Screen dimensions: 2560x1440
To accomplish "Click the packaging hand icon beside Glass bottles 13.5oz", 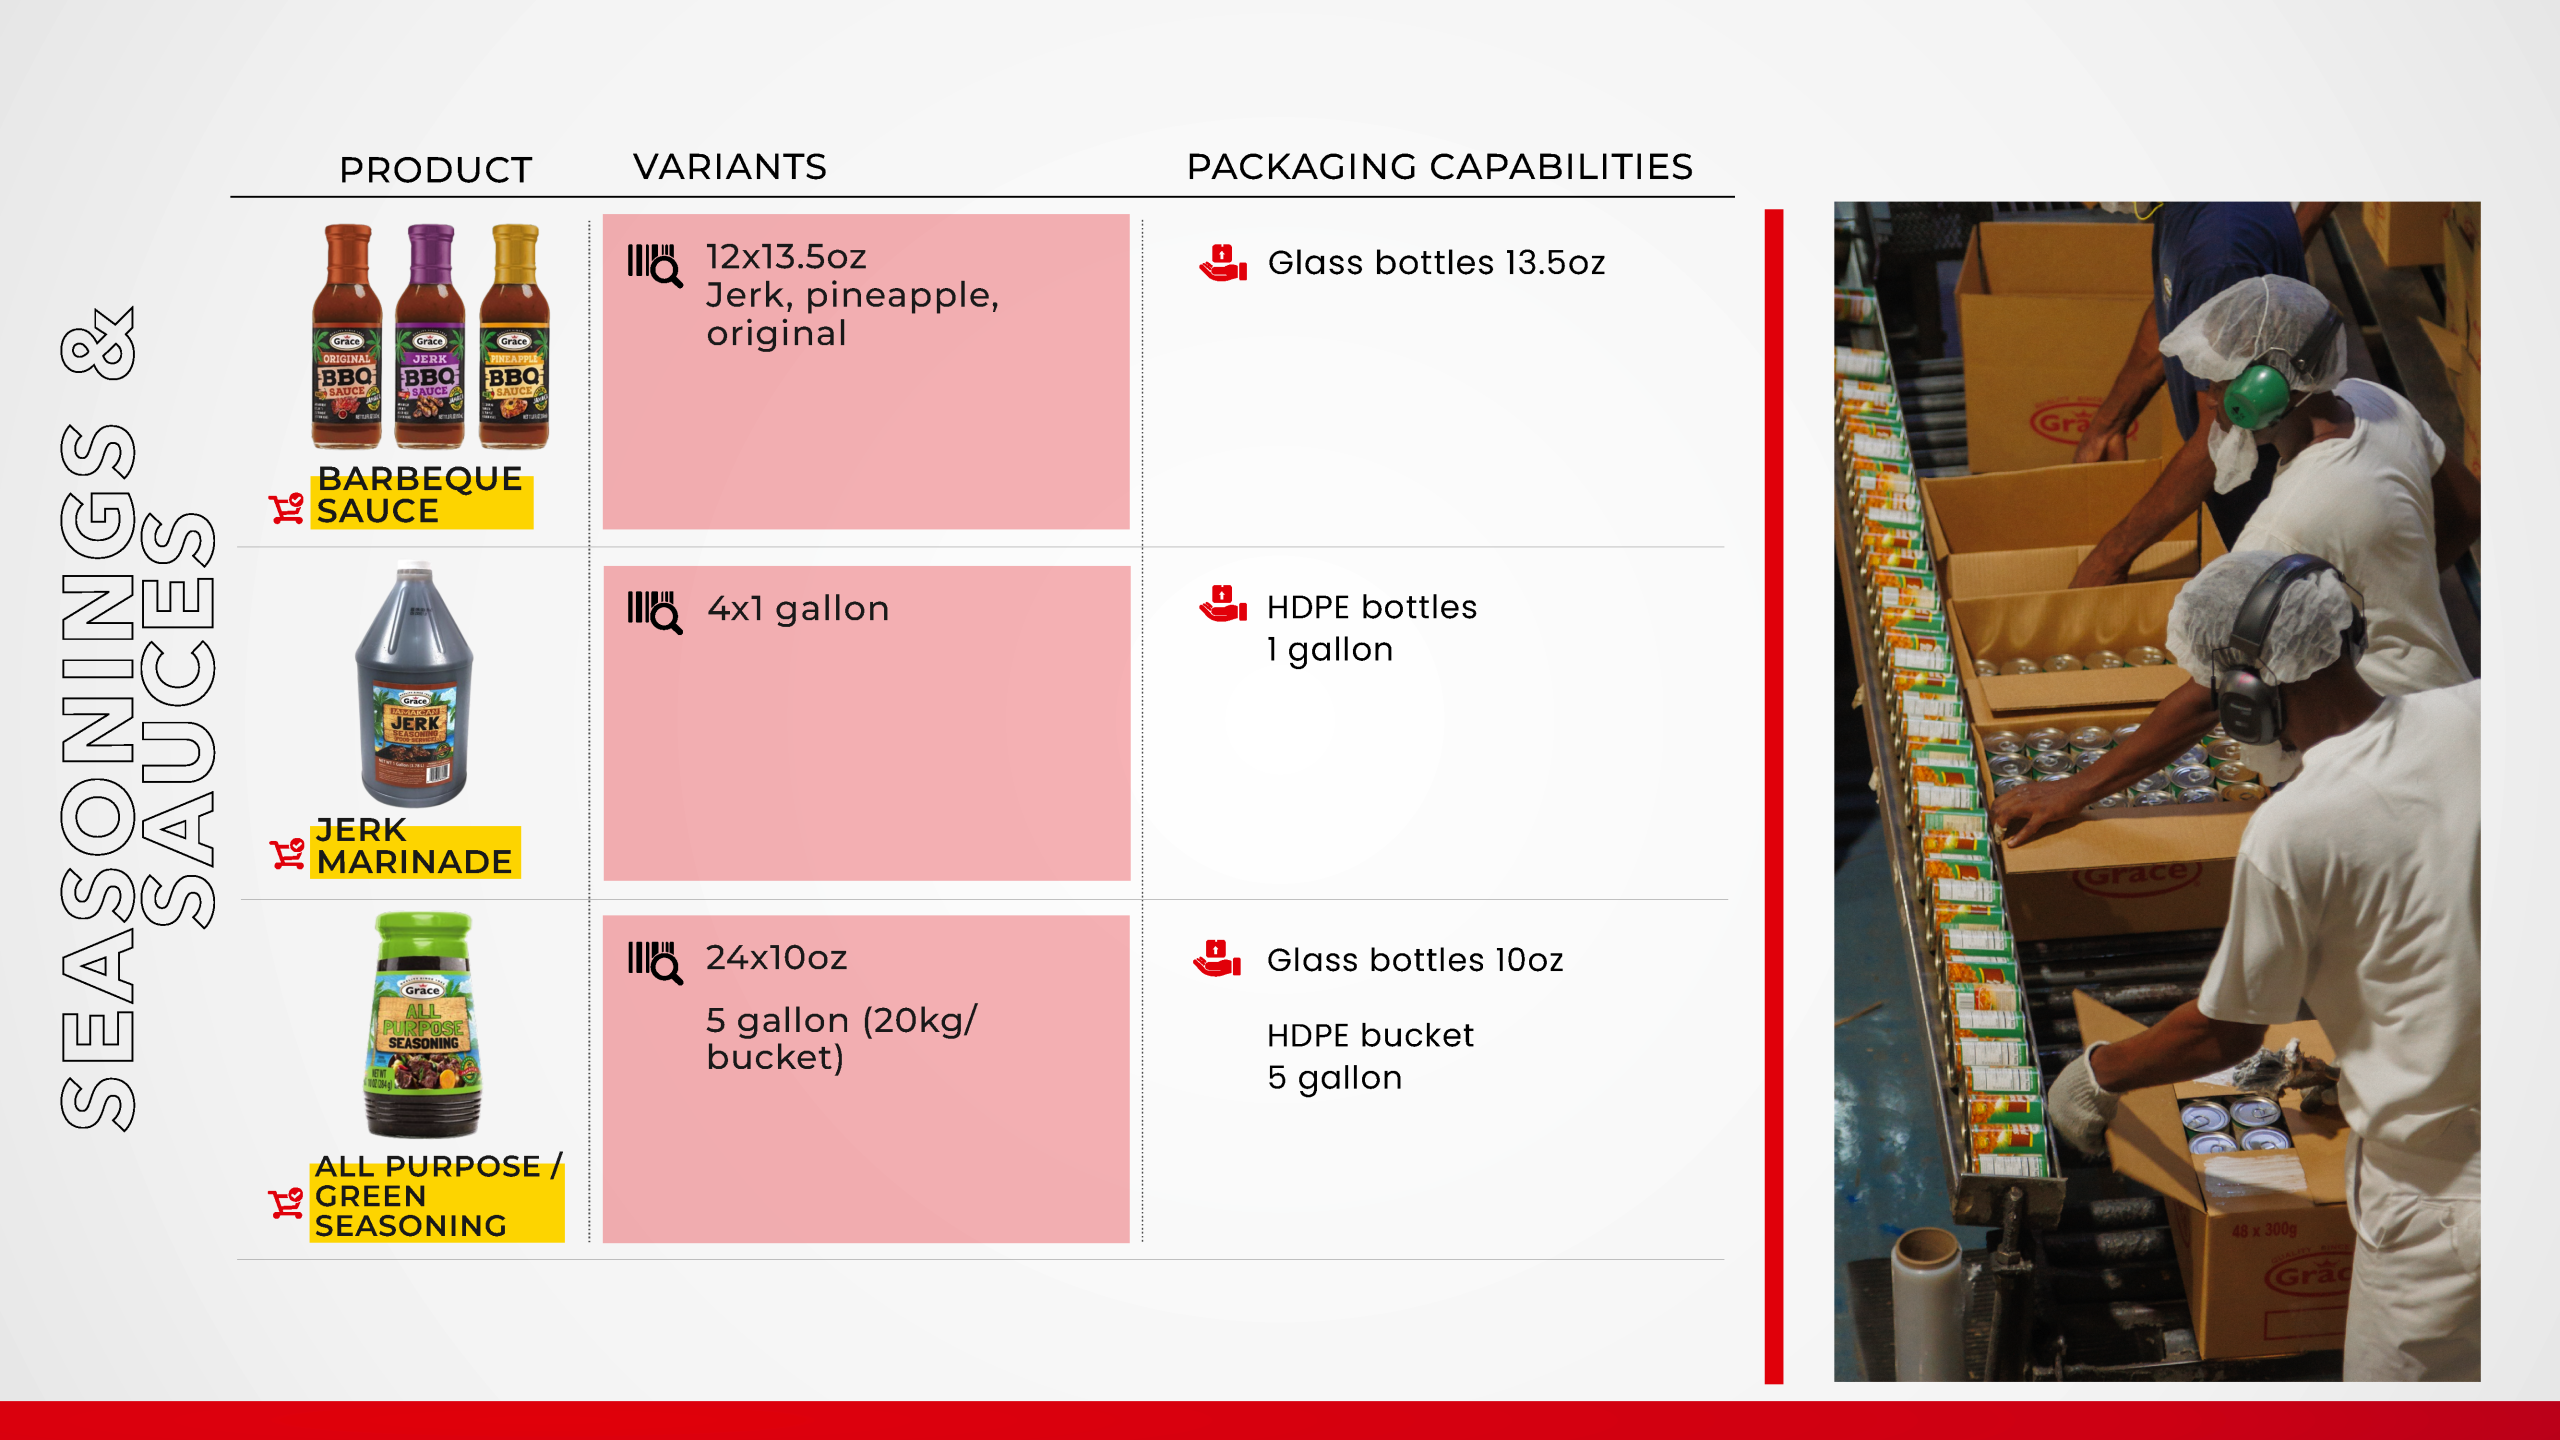I will (1222, 263).
